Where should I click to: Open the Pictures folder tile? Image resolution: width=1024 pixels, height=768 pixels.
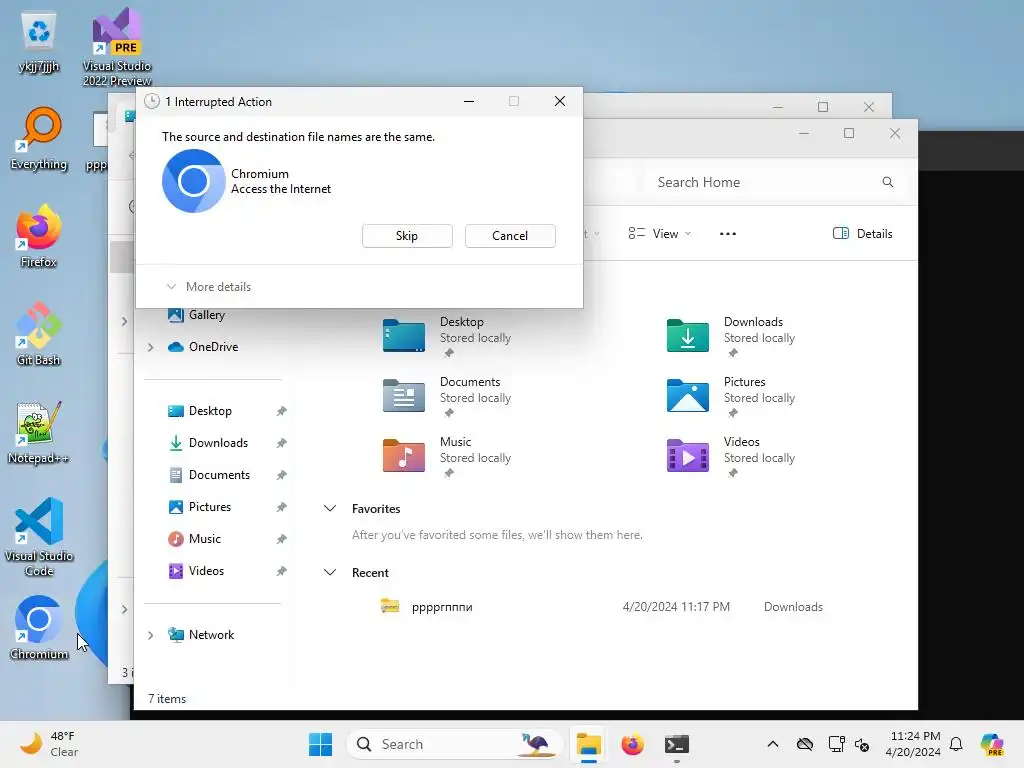point(731,396)
